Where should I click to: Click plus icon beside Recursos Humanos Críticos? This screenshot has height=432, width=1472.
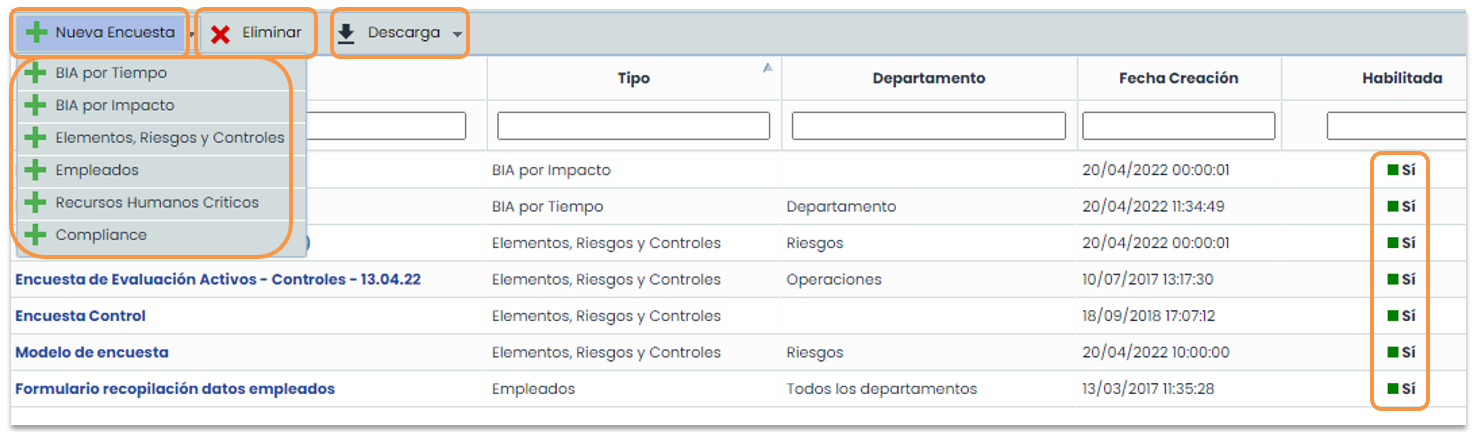(x=35, y=203)
